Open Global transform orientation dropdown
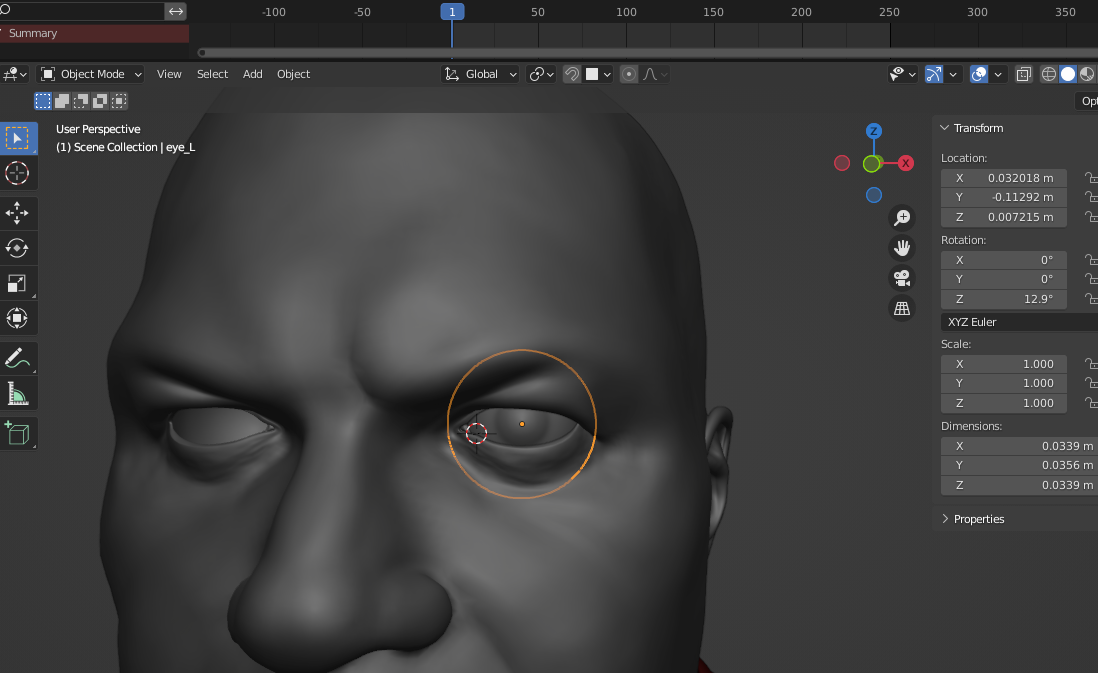Screen dimensions: 1098x673 (x=481, y=74)
